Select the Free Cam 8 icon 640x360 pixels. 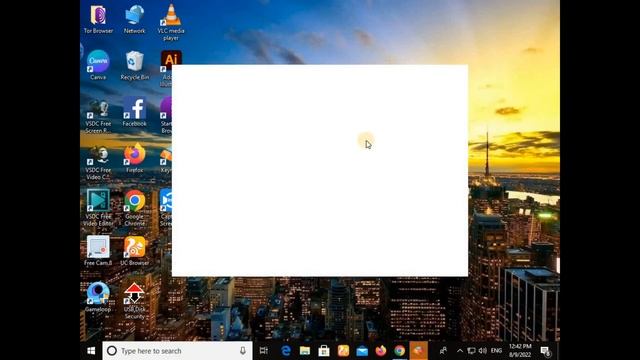click(98, 251)
